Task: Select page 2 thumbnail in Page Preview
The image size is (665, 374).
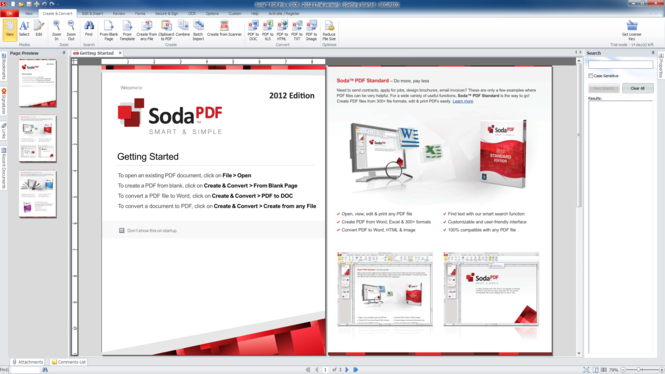Action: coord(38,138)
